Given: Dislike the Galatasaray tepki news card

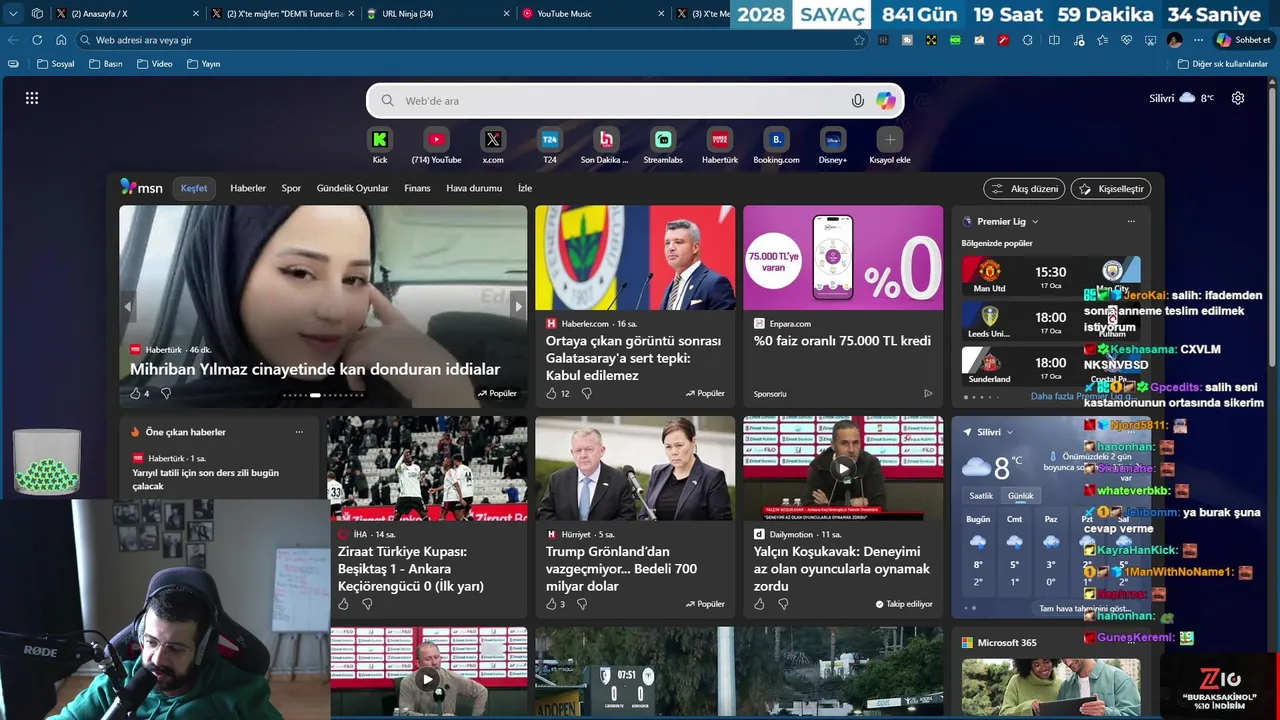Looking at the screenshot, I should coord(587,393).
